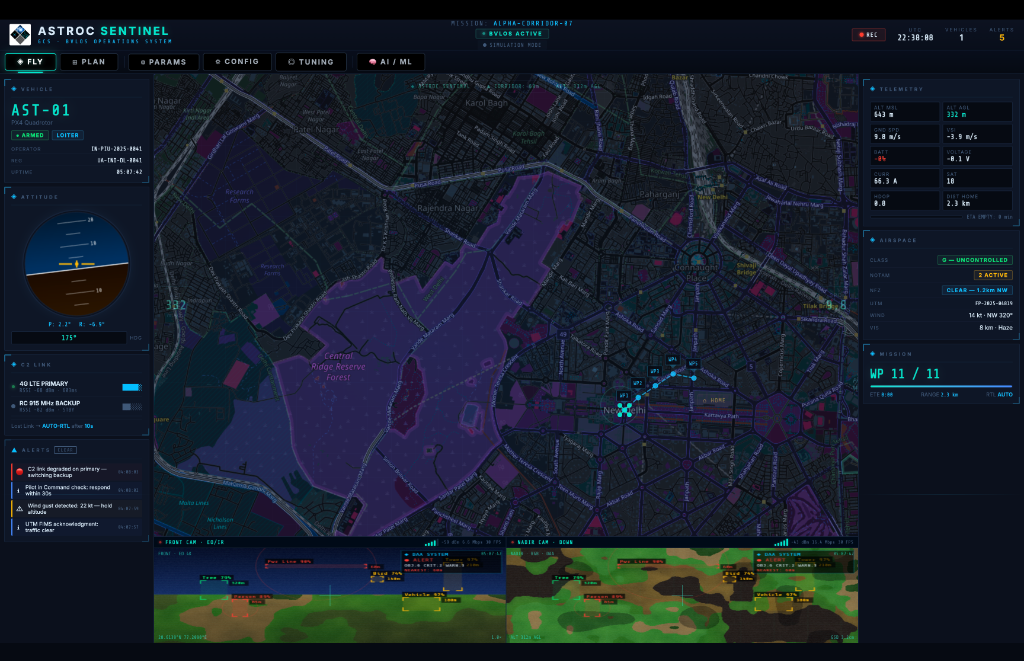The width and height of the screenshot is (1024, 661).
Task: Click the gear icon on the CONFIG tab
Action: tap(217, 61)
